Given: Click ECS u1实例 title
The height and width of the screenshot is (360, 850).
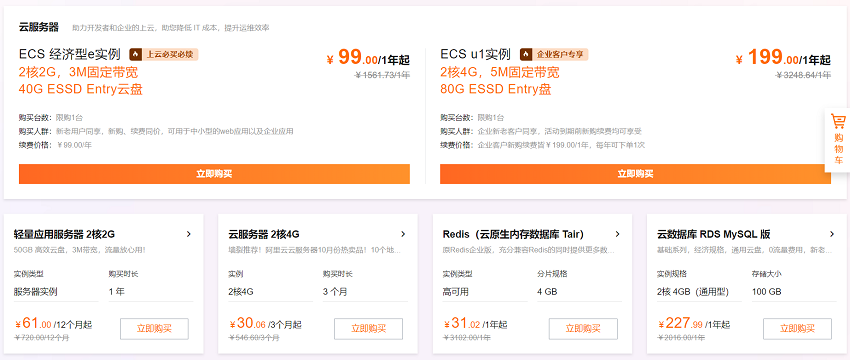Looking at the screenshot, I should tap(475, 54).
